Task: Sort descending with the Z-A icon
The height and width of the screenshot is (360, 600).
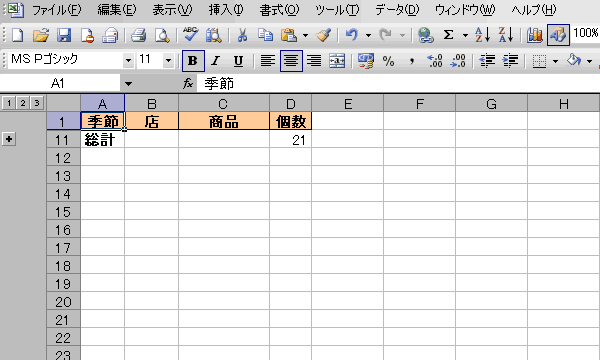Action: 506,35
